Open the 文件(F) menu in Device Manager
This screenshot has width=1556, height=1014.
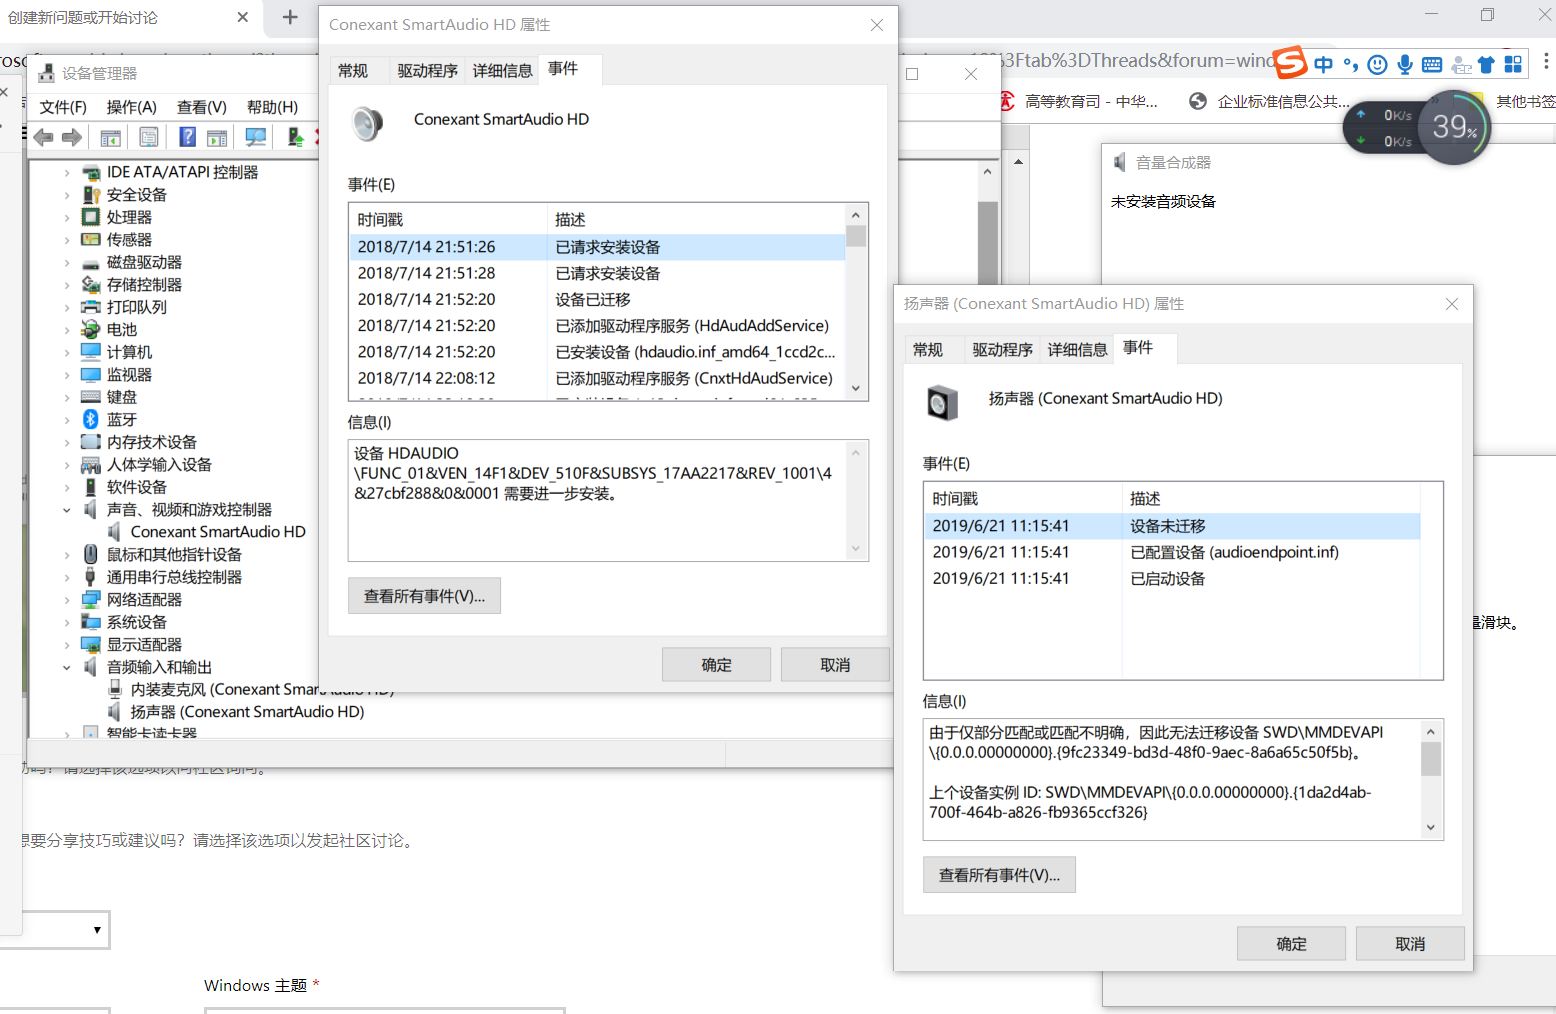(63, 107)
